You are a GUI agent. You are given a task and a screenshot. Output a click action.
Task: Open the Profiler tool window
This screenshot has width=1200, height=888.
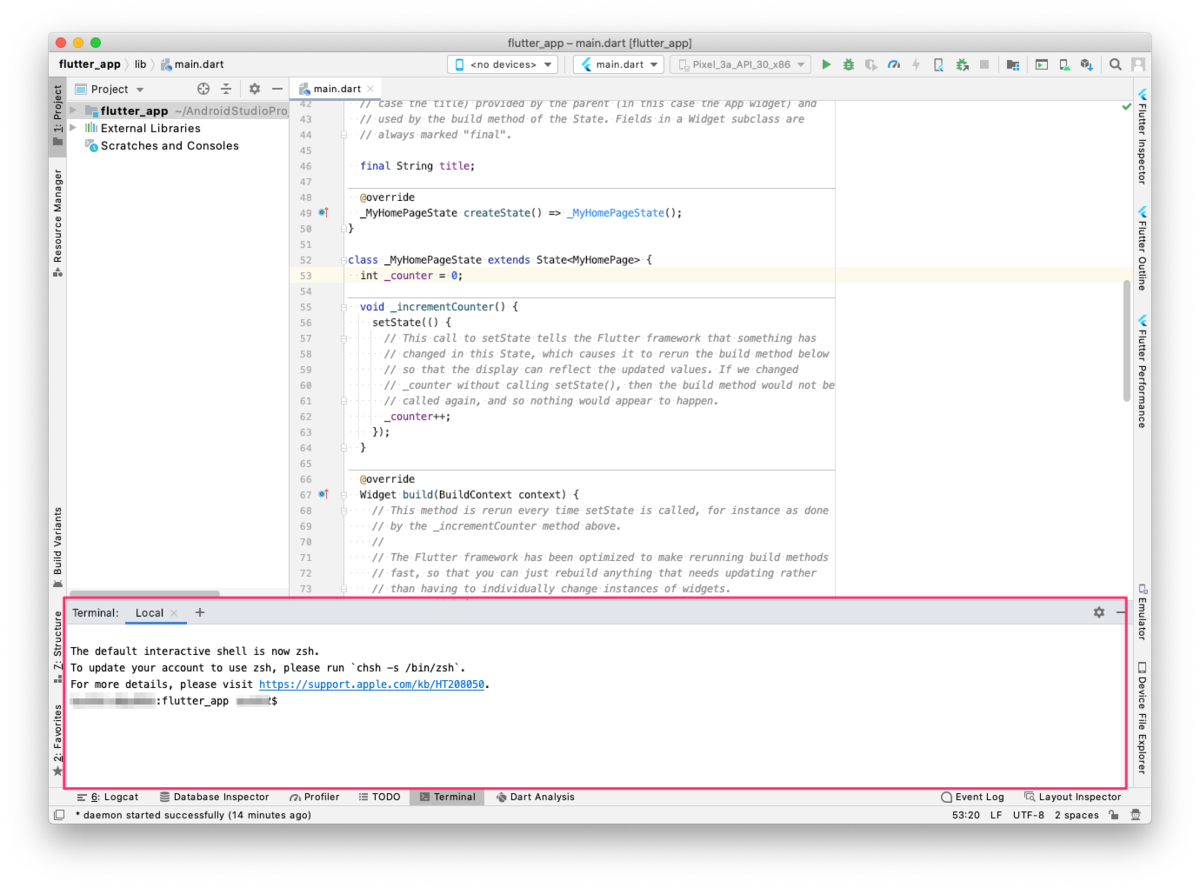tap(315, 797)
